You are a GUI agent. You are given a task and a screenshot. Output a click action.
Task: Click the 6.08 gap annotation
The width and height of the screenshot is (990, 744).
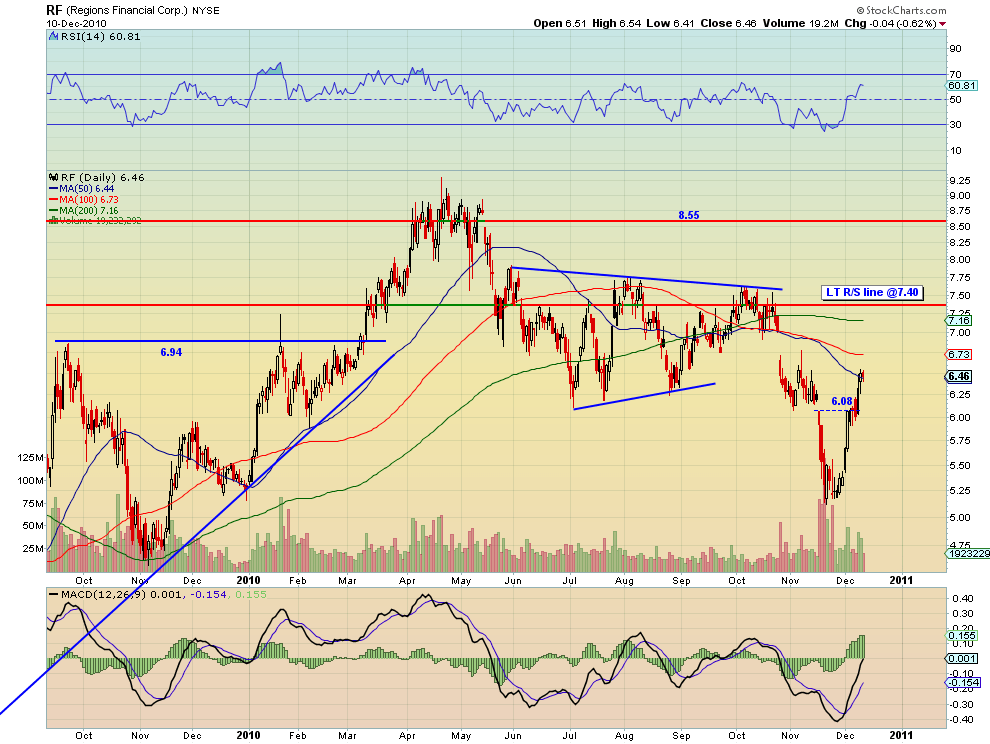point(842,401)
